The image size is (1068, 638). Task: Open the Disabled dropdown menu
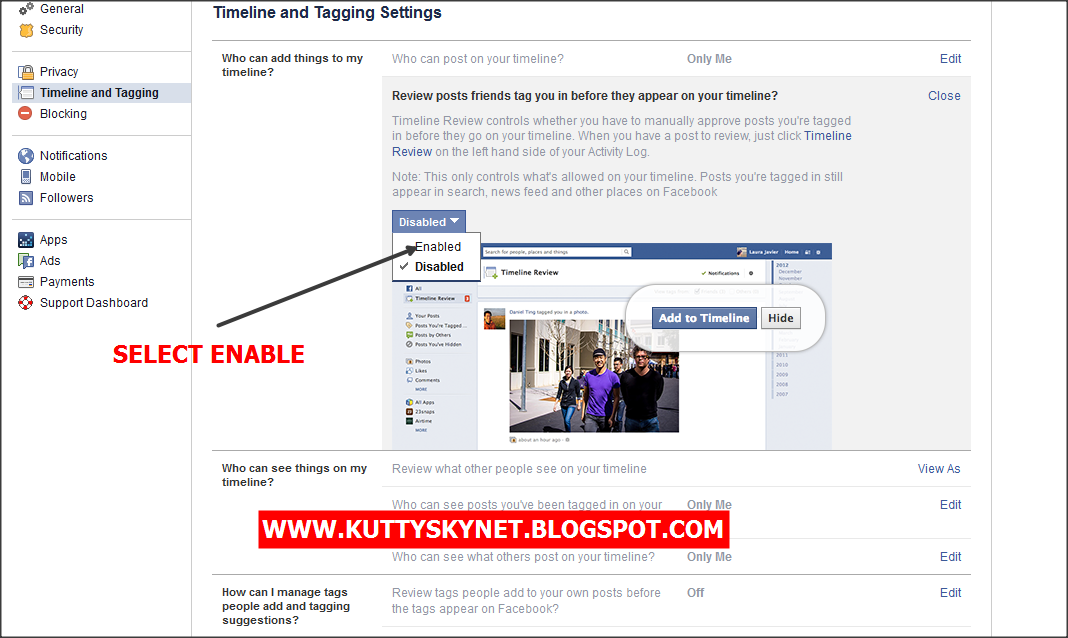(429, 221)
